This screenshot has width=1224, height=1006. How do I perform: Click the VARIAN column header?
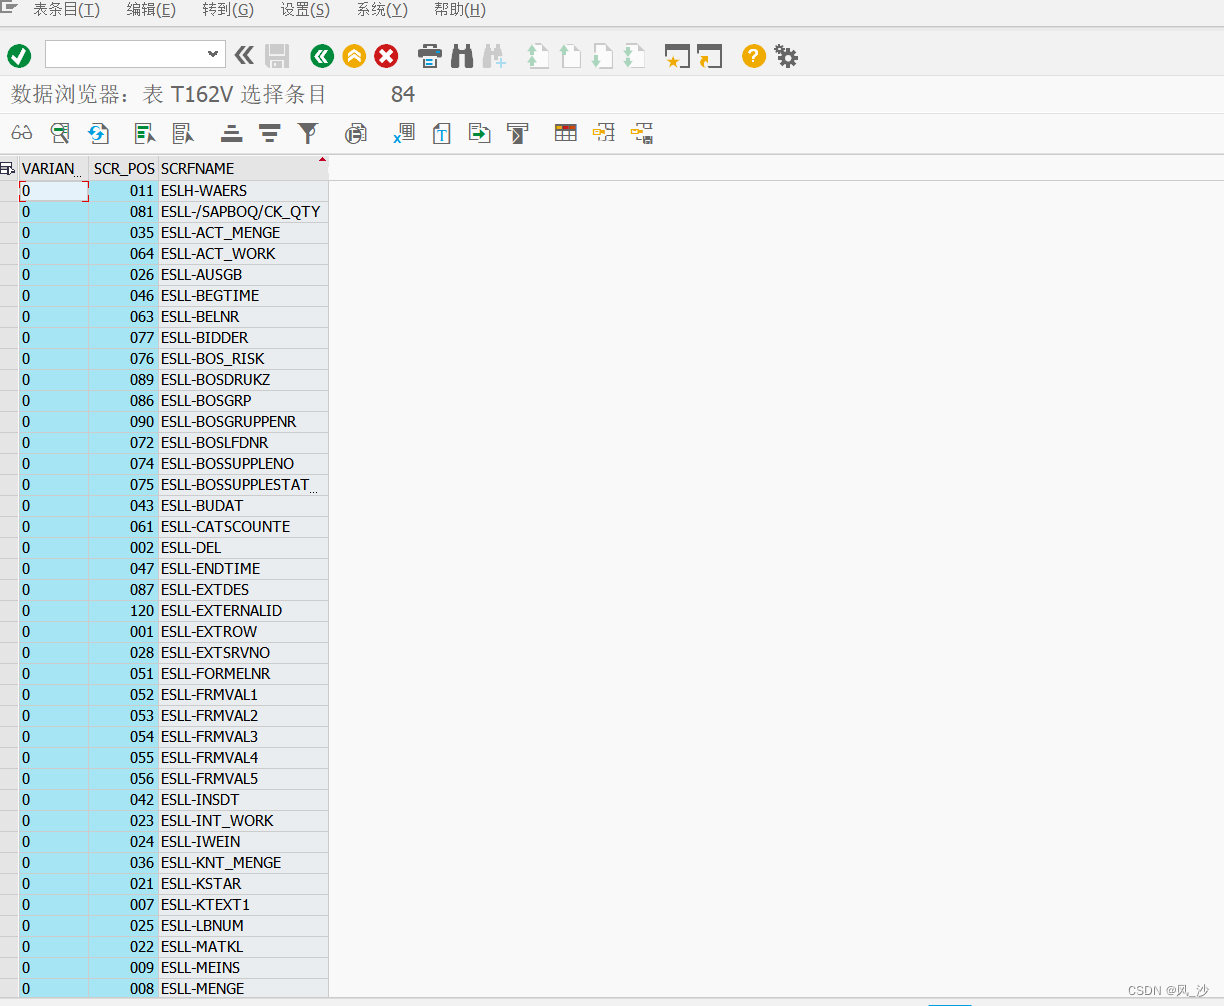pos(54,168)
